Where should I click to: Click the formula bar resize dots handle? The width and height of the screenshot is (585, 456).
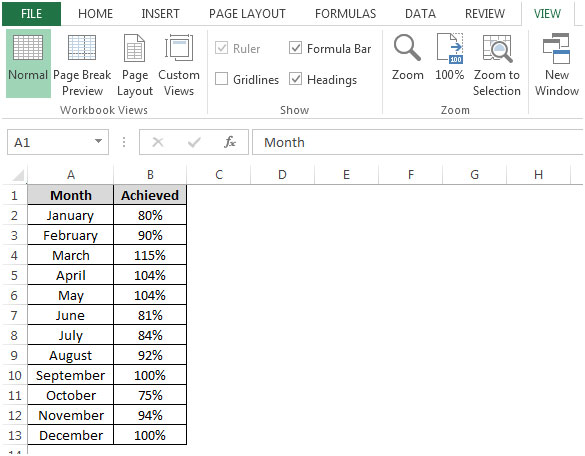[124, 142]
